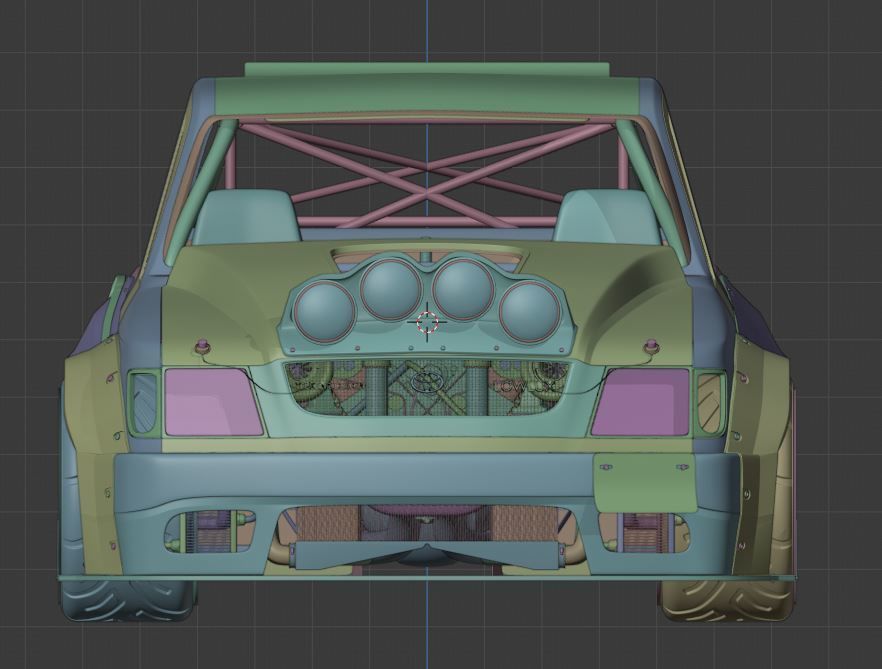
Task: Select the left pink headlight cover
Action: pyautogui.click(x=213, y=402)
